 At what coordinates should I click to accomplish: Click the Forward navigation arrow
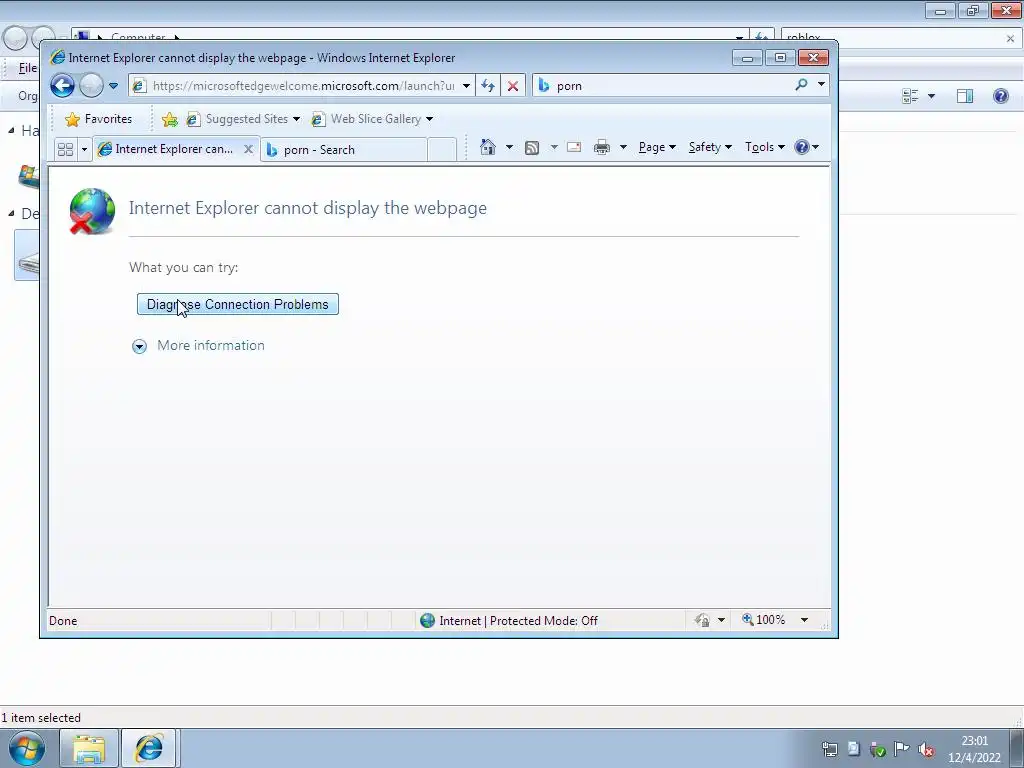(x=91, y=86)
